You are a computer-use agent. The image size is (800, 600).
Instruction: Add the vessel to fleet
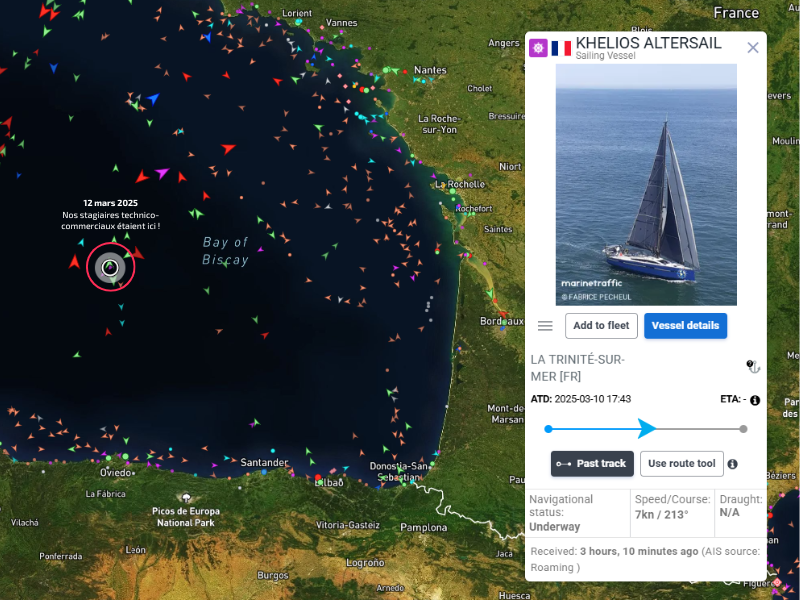[601, 325]
